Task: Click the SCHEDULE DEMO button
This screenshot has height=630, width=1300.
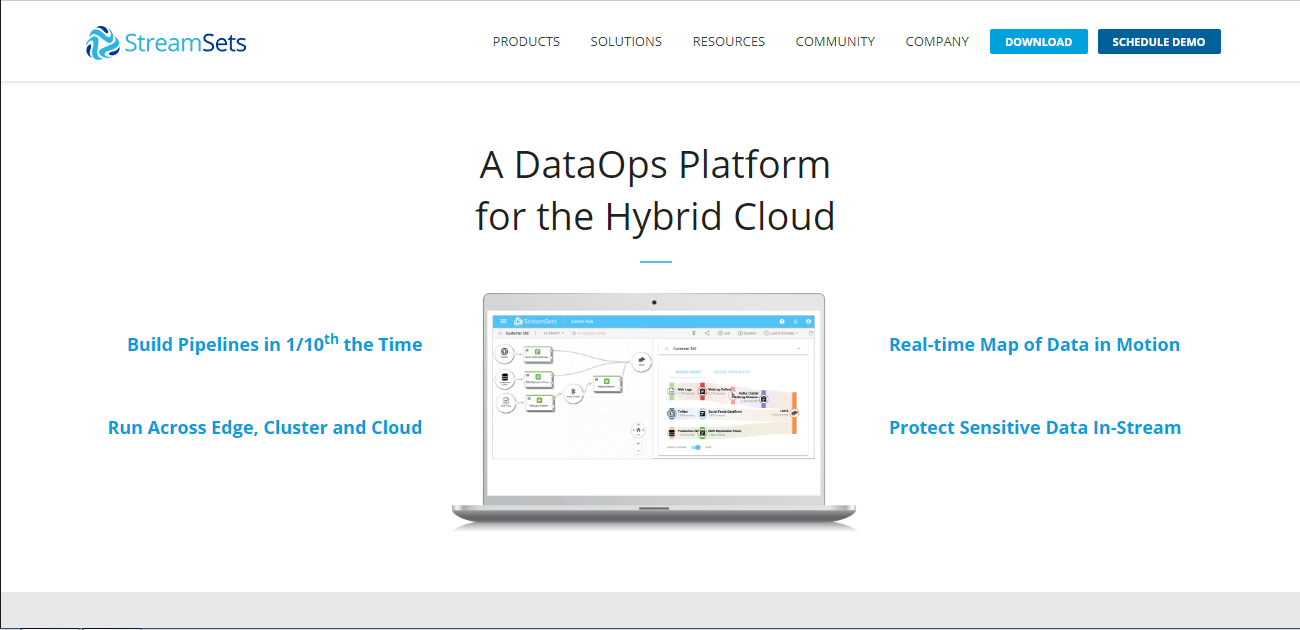Action: click(x=1159, y=42)
